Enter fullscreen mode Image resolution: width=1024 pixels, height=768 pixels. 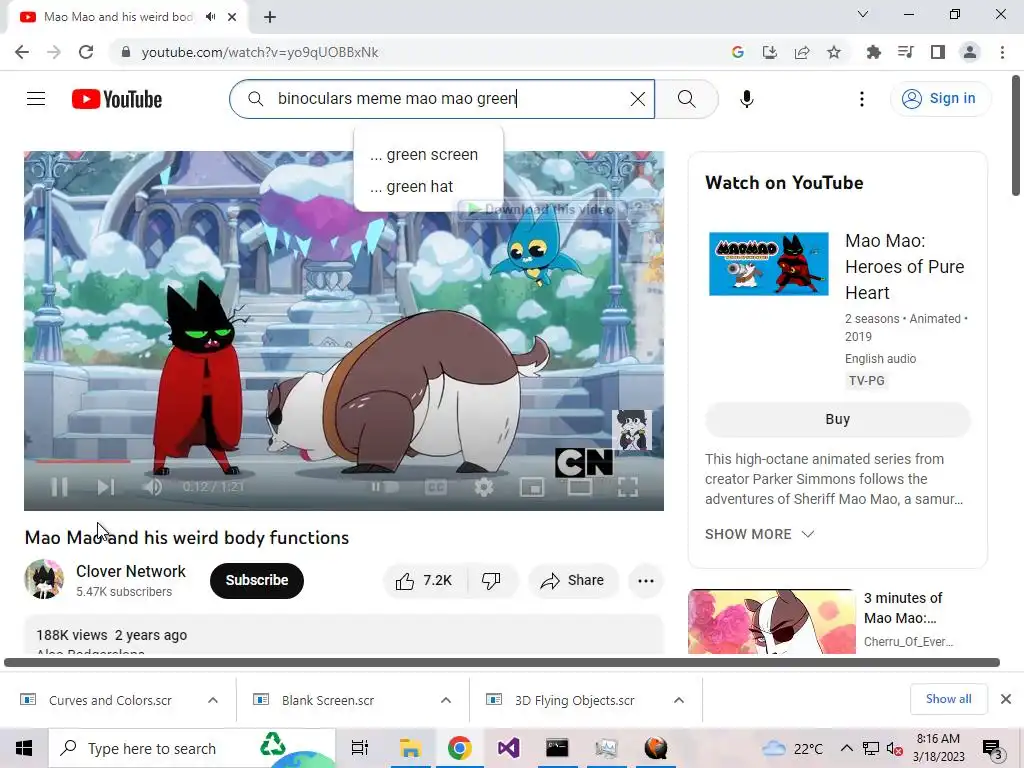point(628,487)
